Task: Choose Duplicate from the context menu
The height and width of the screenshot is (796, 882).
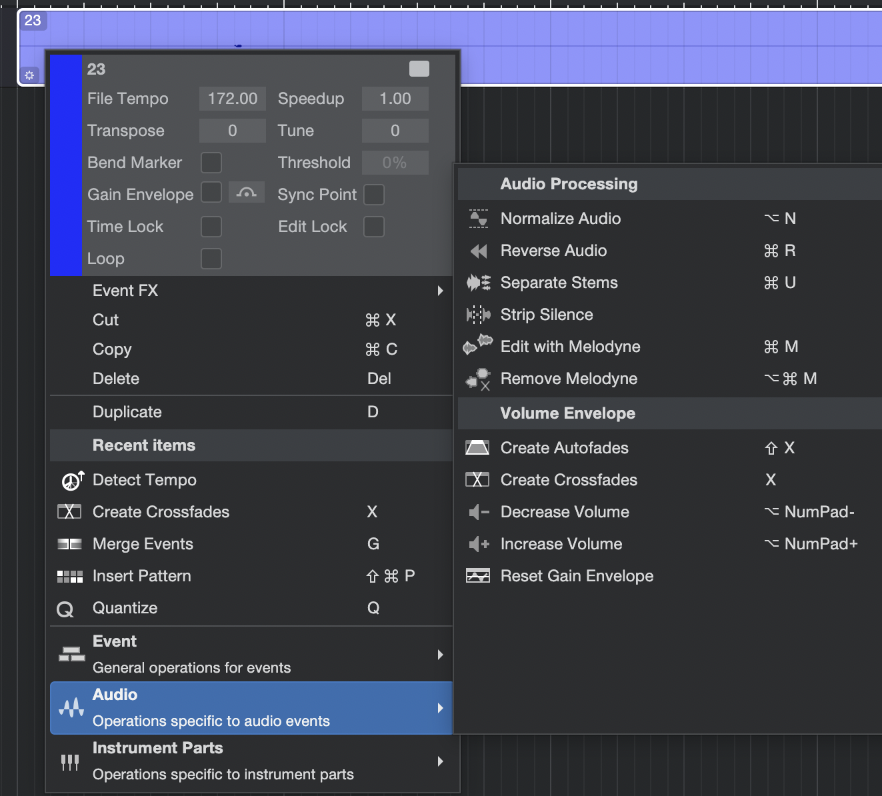Action: [x=127, y=412]
